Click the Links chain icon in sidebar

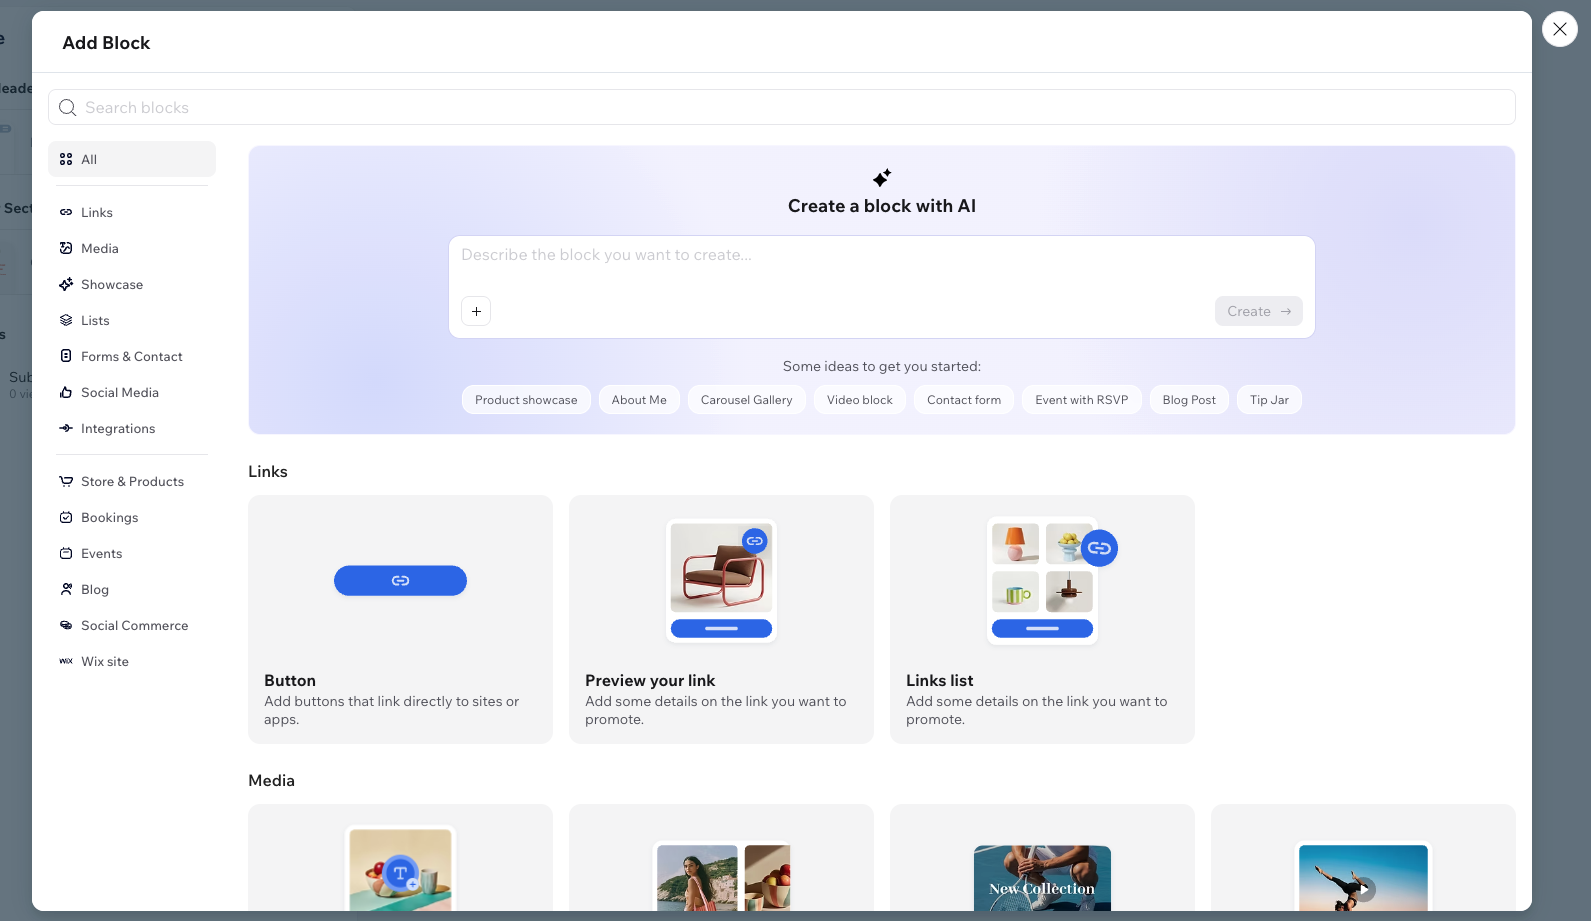66,212
